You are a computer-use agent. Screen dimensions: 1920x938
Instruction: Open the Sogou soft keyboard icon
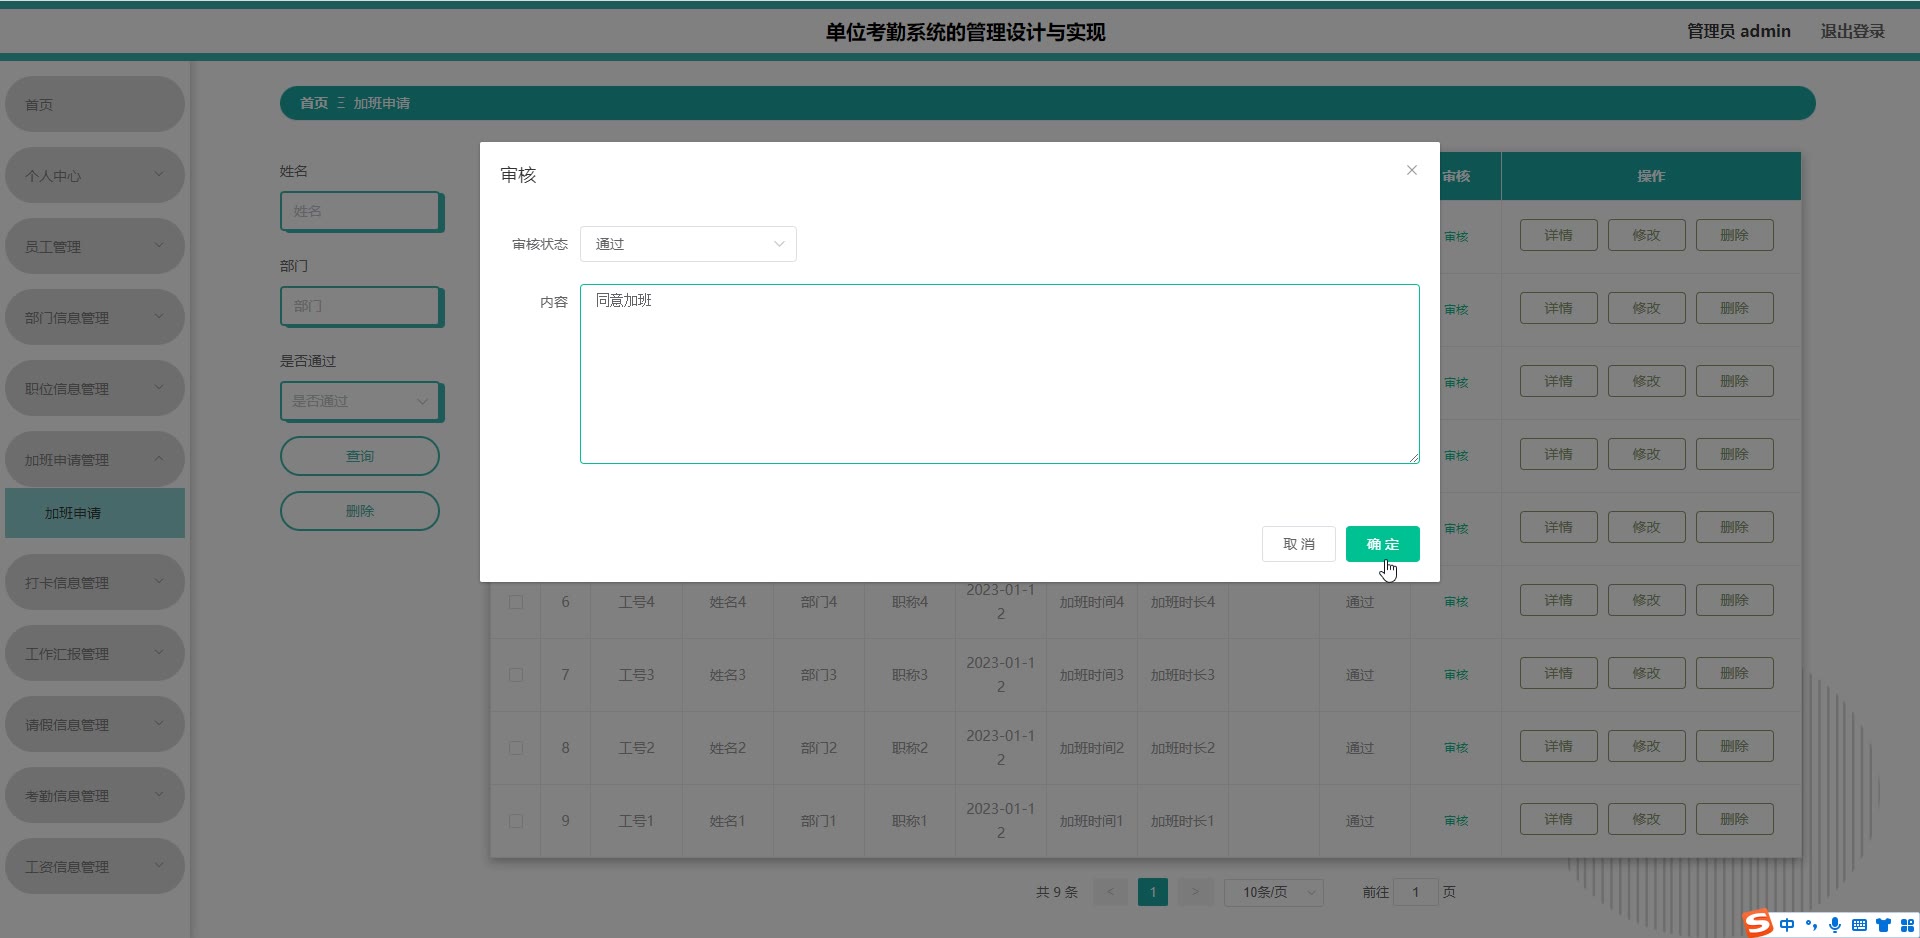[1859, 925]
